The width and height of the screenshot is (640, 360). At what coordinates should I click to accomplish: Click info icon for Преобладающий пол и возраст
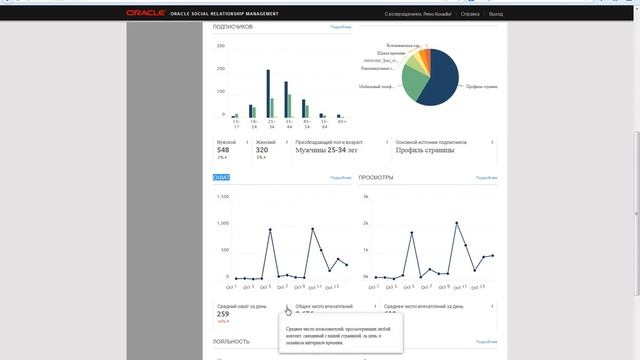point(387,142)
